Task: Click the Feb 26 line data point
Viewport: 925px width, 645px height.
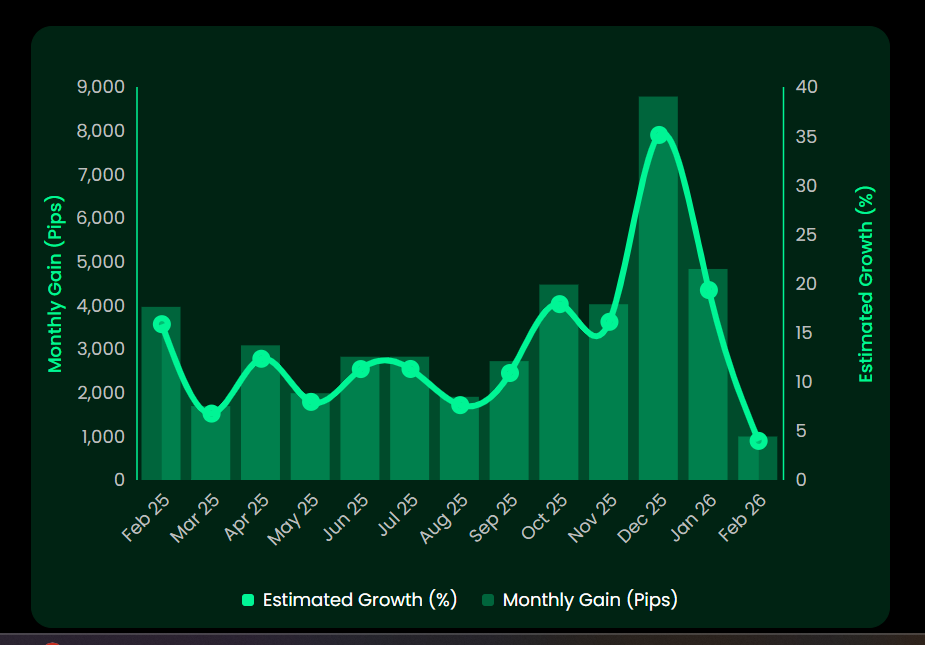Action: tap(758, 441)
